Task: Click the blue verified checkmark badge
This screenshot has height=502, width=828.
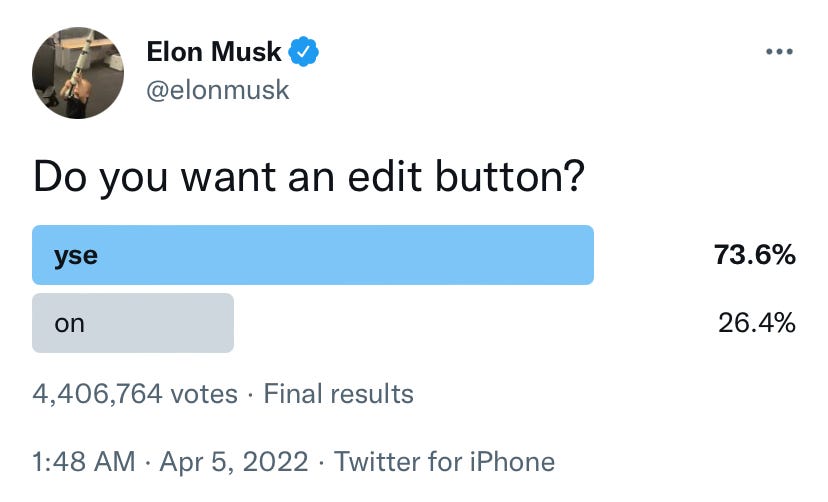Action: pos(303,52)
